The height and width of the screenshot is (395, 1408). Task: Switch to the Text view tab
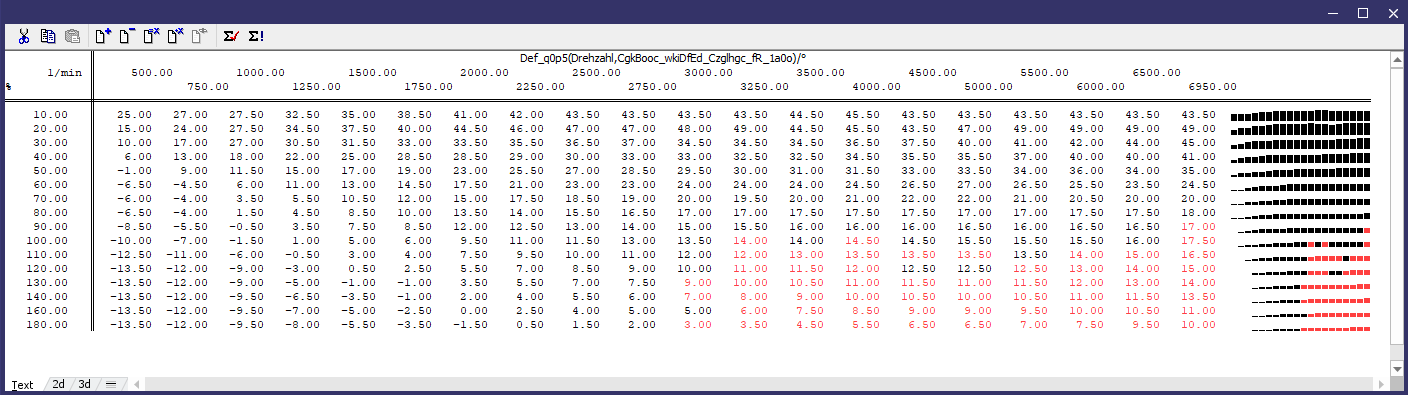pyautogui.click(x=22, y=385)
